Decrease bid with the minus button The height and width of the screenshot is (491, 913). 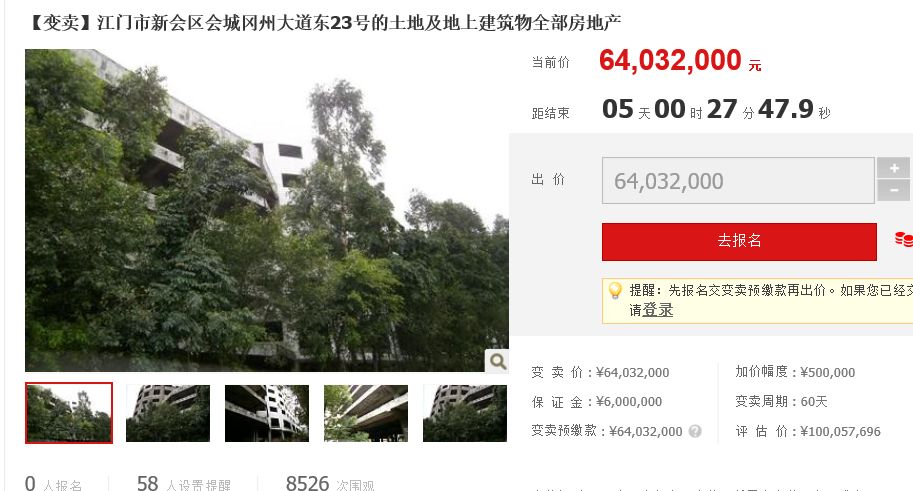coord(894,190)
